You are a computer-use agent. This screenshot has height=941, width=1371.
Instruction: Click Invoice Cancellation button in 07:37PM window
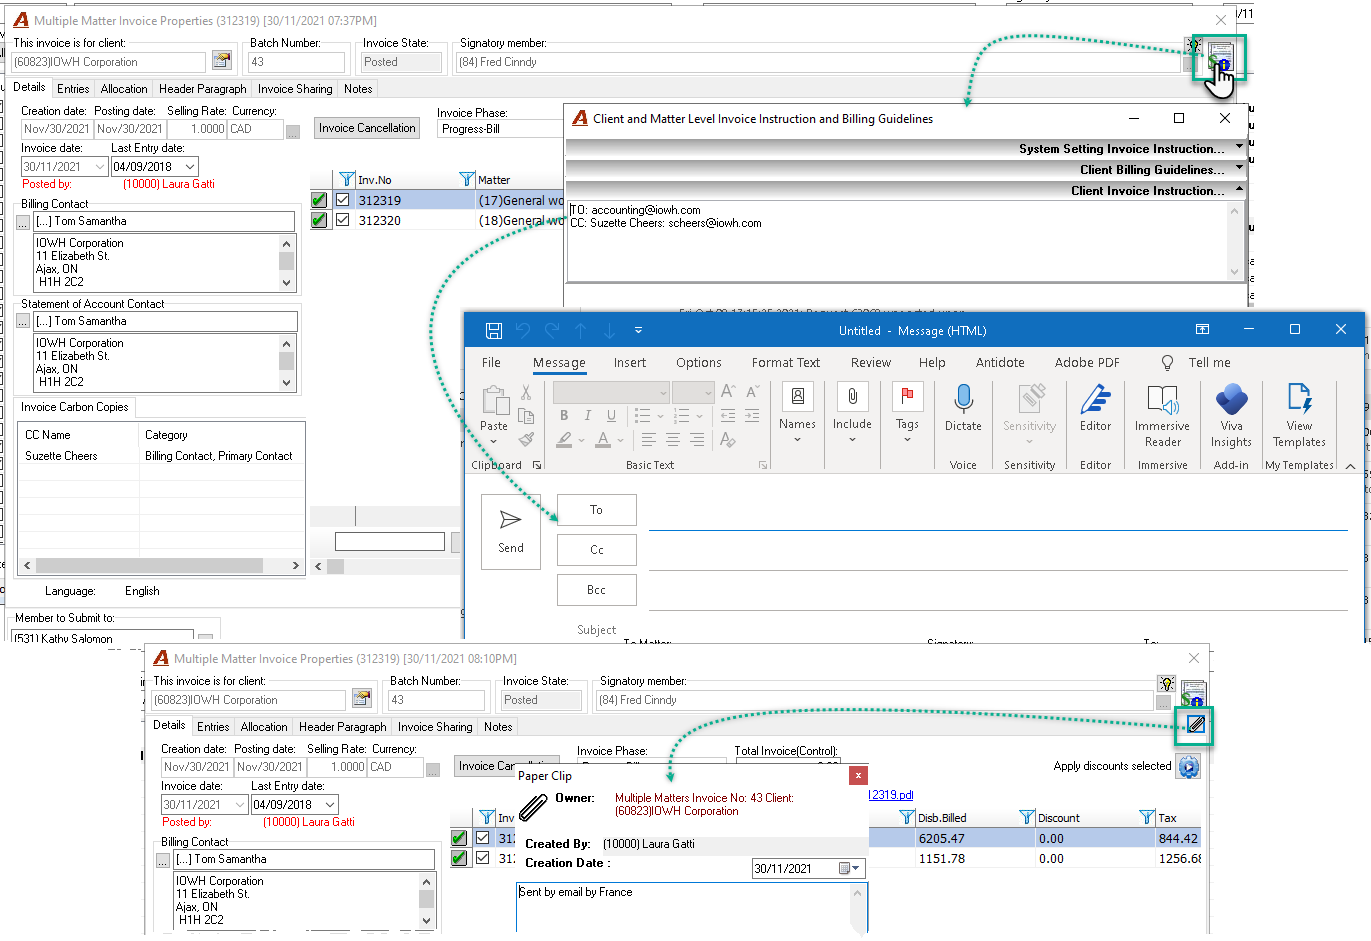pos(367,128)
